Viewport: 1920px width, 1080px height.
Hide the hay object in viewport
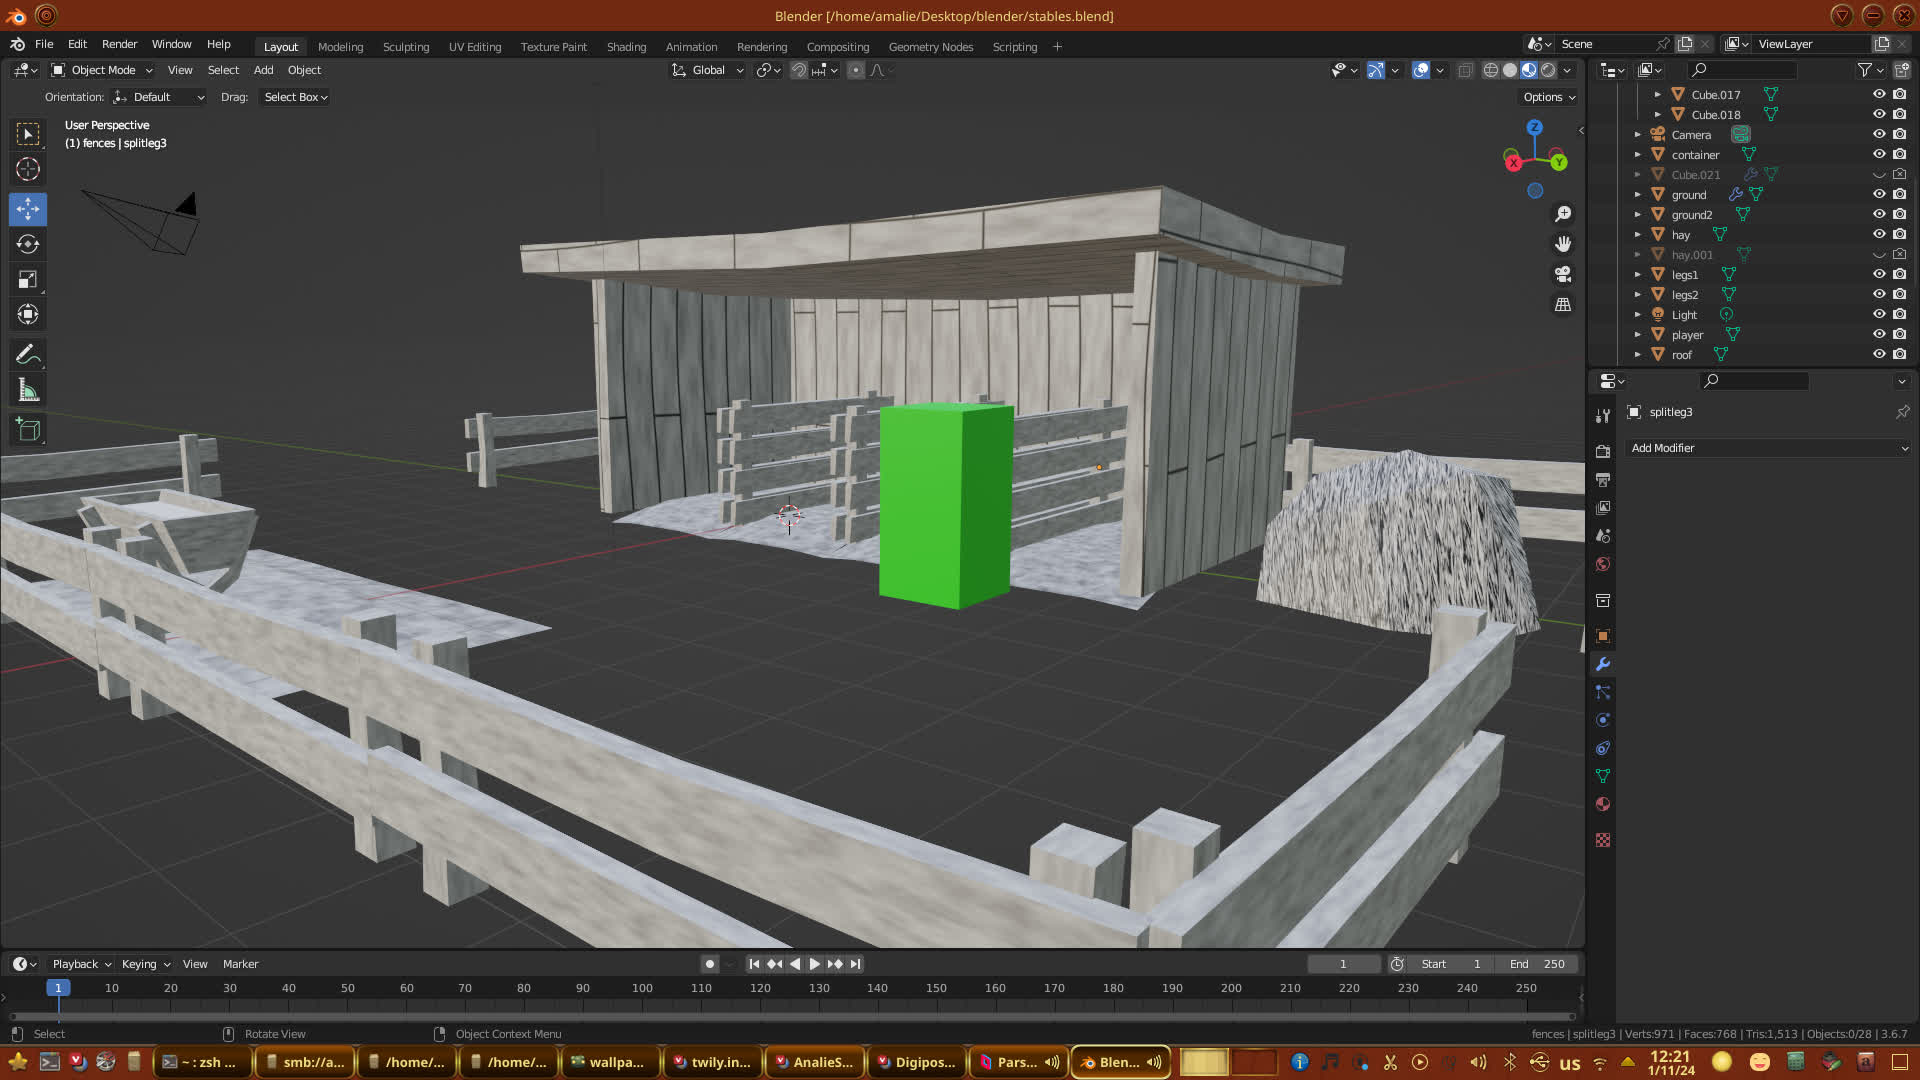[1879, 234]
